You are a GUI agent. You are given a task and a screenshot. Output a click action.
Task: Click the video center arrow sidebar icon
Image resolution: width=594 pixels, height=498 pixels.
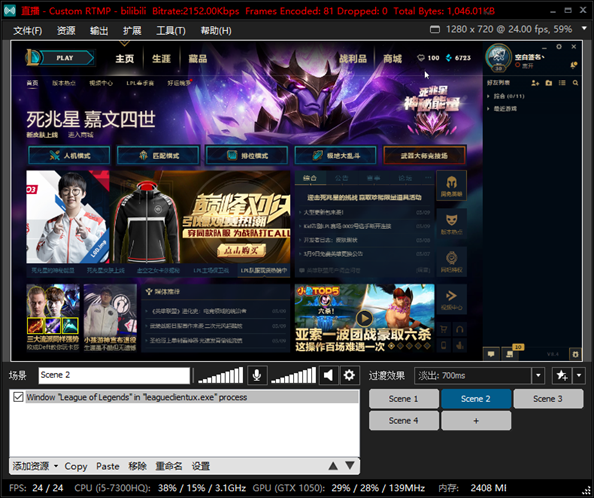tap(451, 299)
